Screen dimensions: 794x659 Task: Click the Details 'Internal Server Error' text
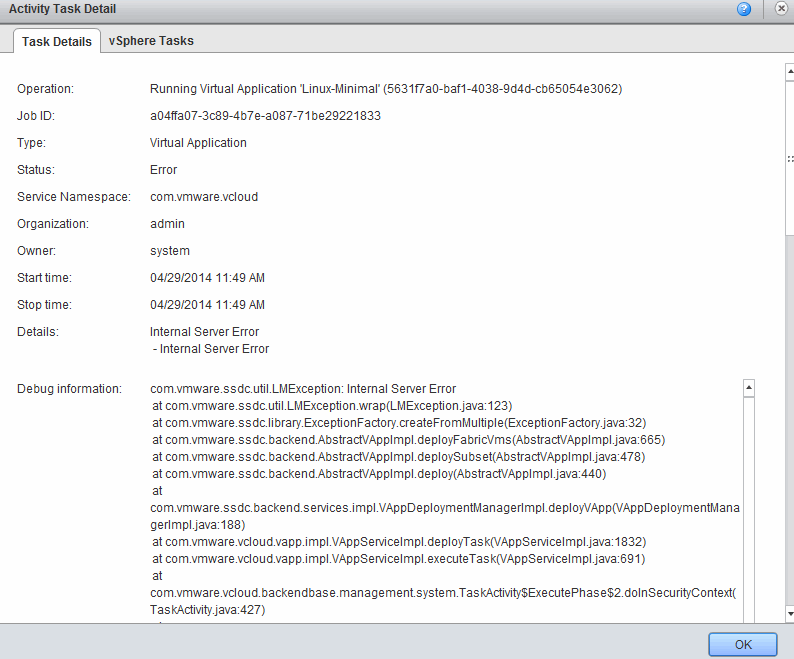click(204, 332)
